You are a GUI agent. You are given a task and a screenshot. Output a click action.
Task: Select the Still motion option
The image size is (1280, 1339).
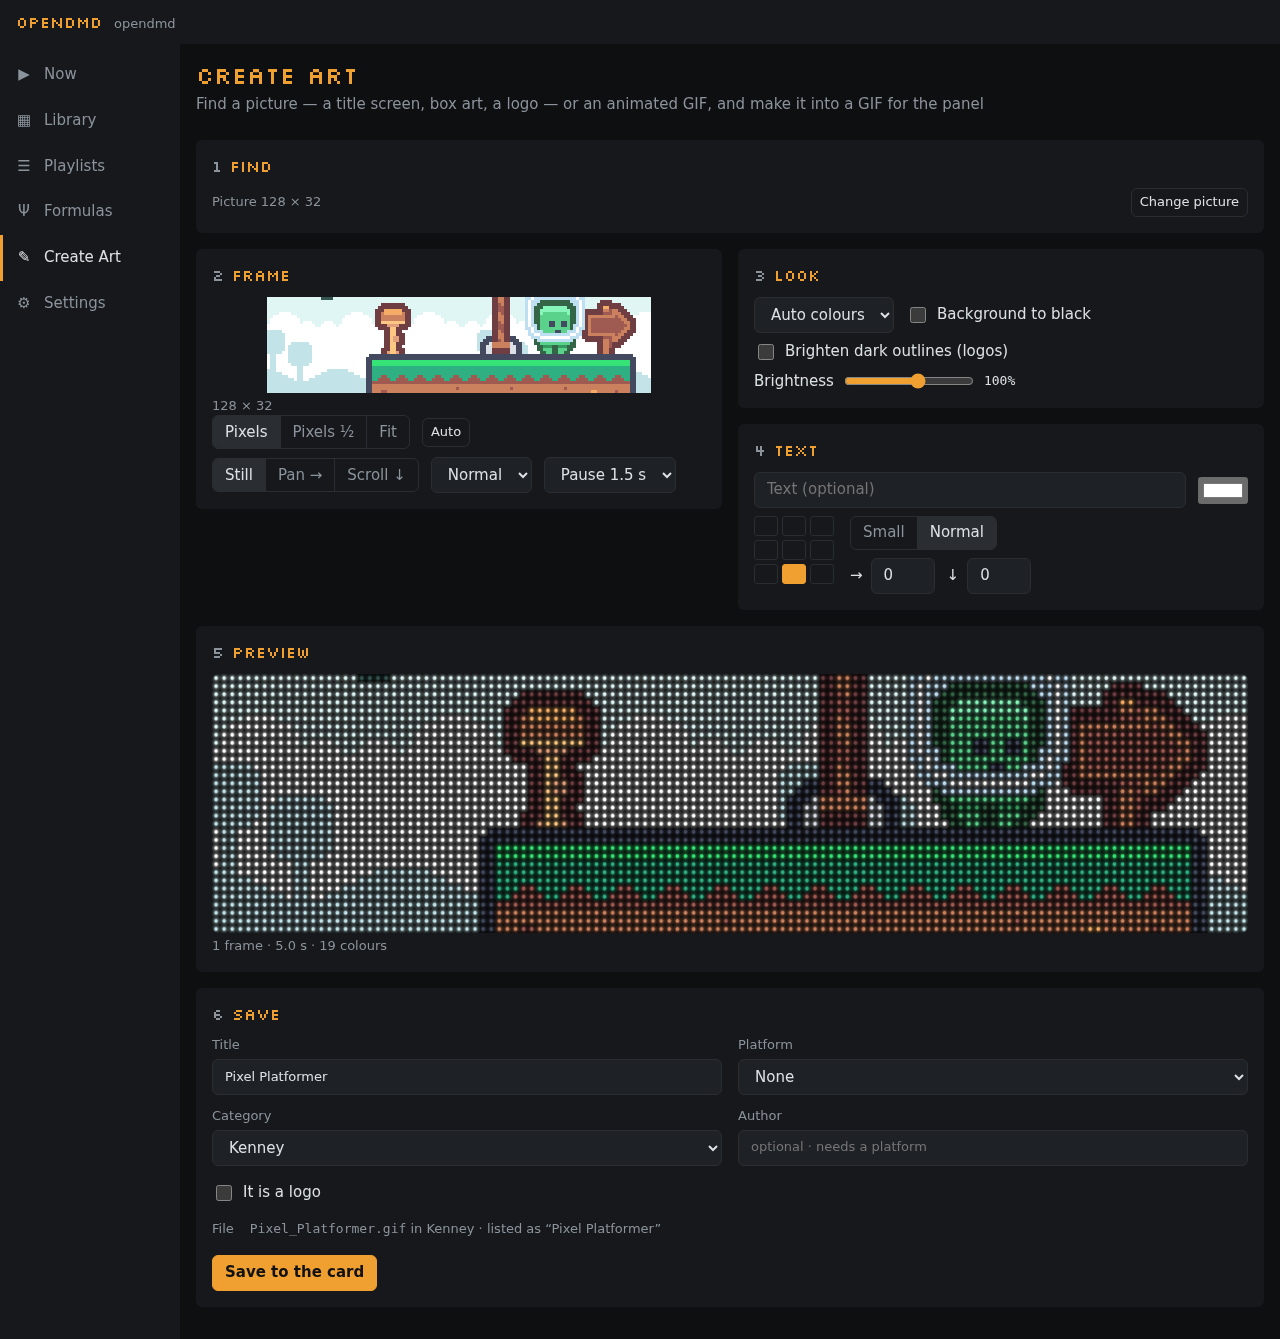pos(239,475)
